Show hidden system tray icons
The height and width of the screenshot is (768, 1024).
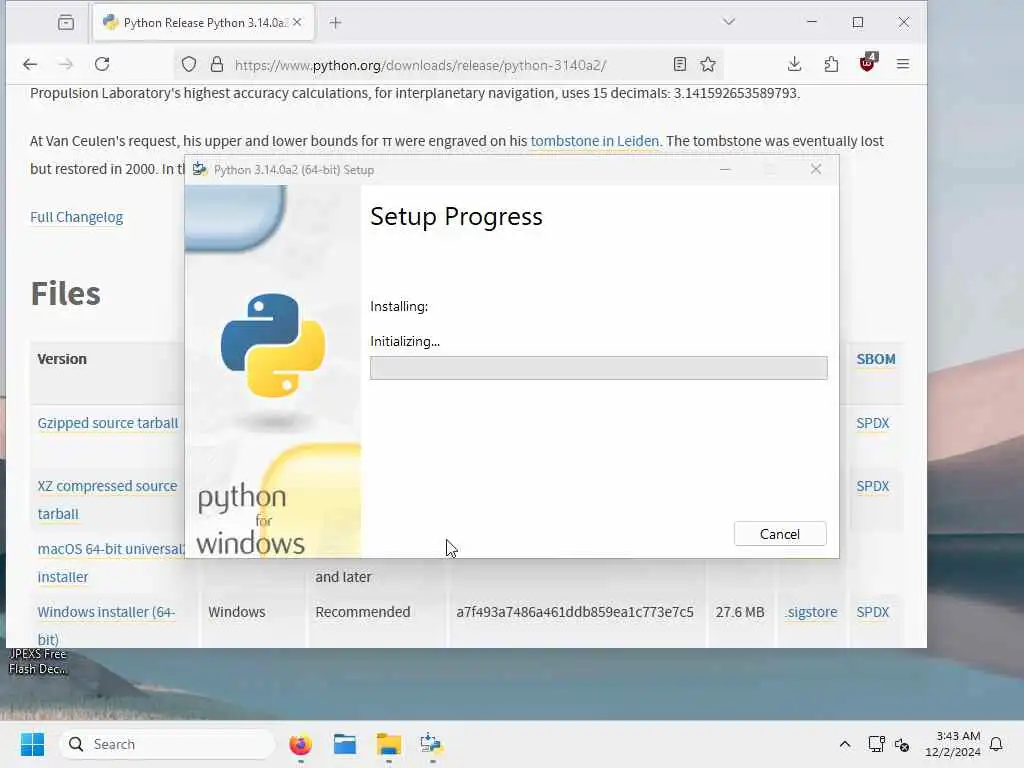pos(844,744)
